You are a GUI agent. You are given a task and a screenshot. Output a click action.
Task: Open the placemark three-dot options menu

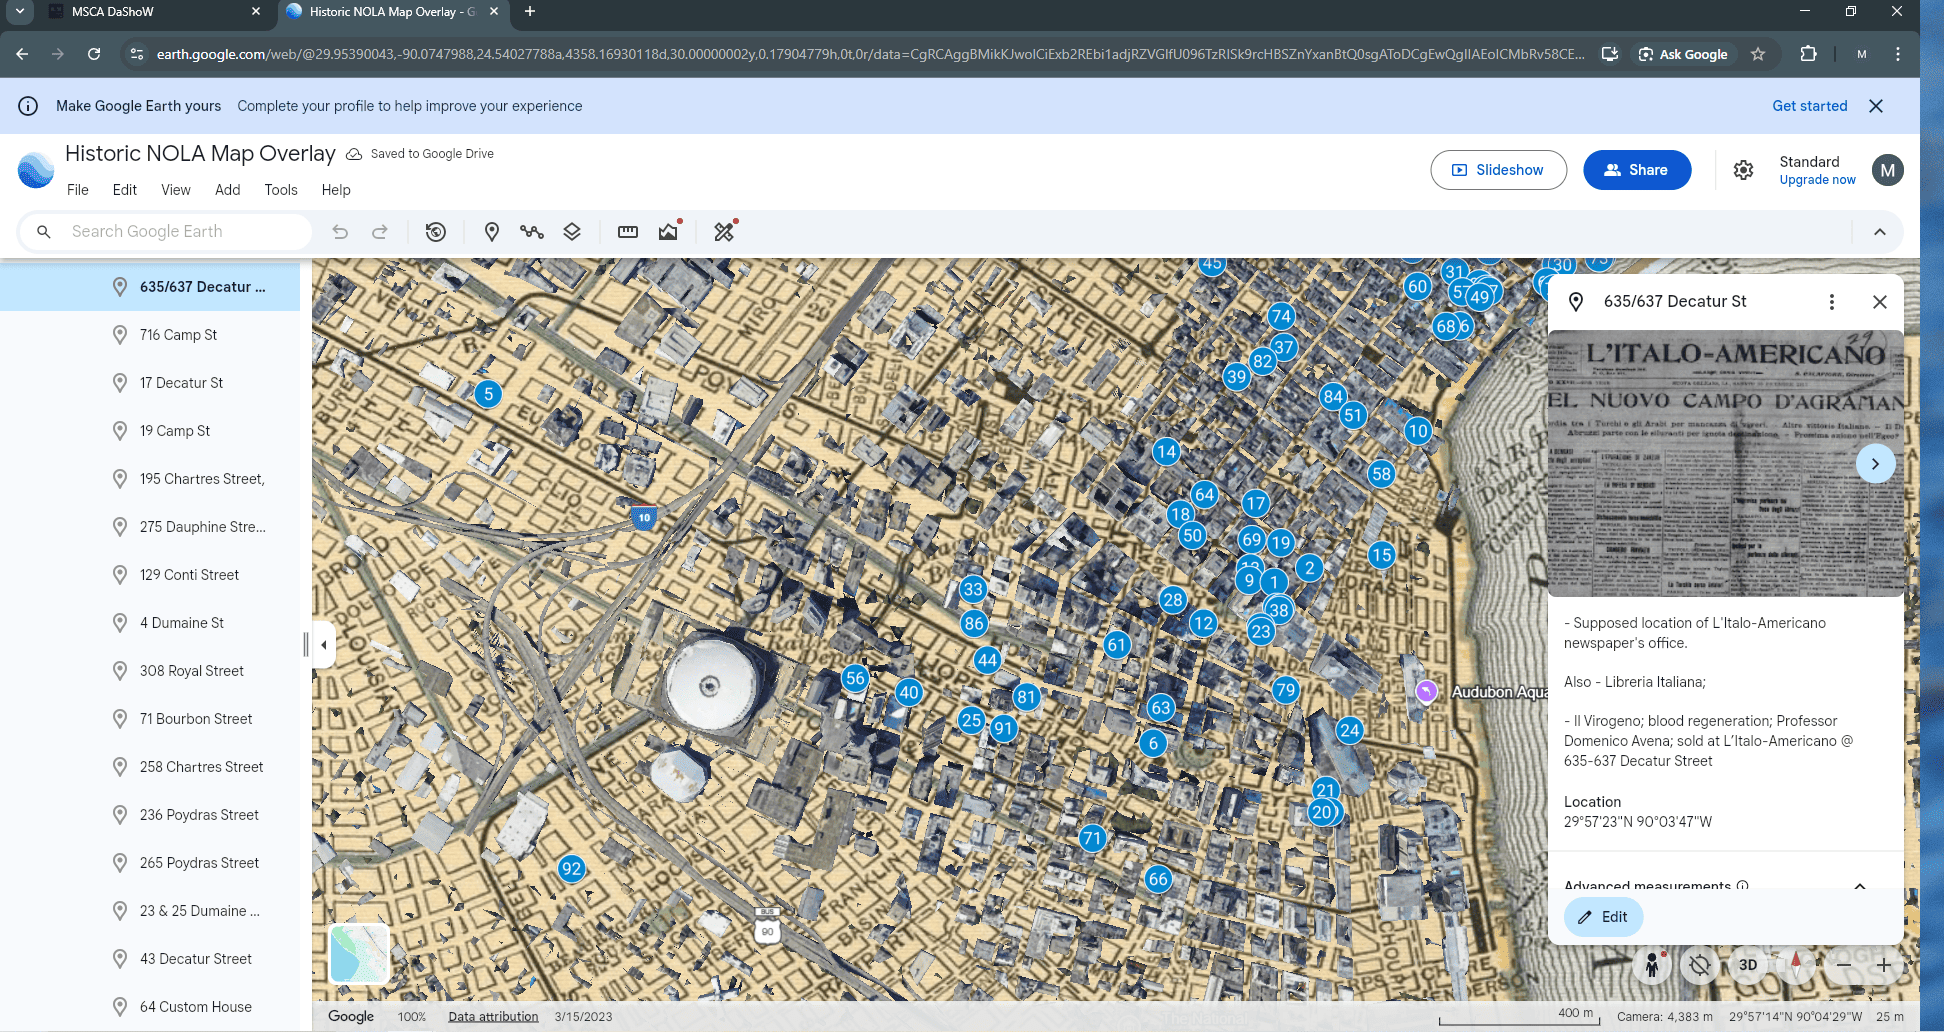pyautogui.click(x=1831, y=302)
